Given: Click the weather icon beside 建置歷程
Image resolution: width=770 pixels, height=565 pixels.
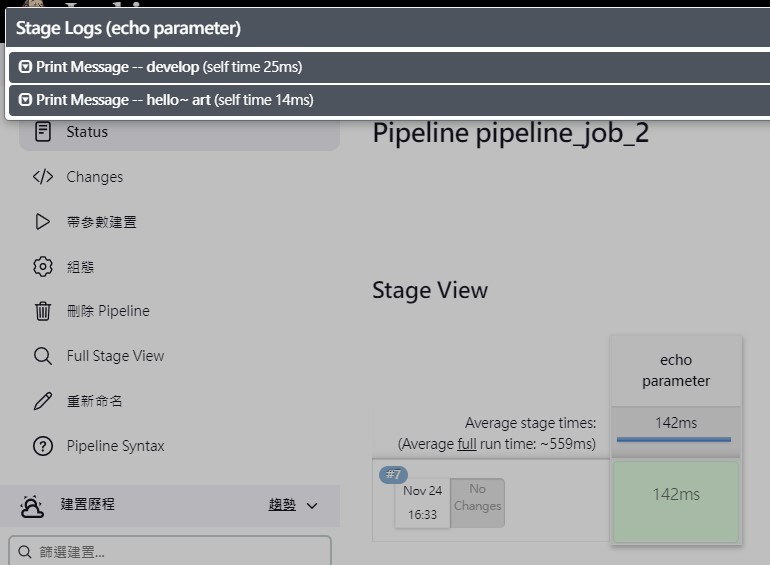Looking at the screenshot, I should point(32,506).
